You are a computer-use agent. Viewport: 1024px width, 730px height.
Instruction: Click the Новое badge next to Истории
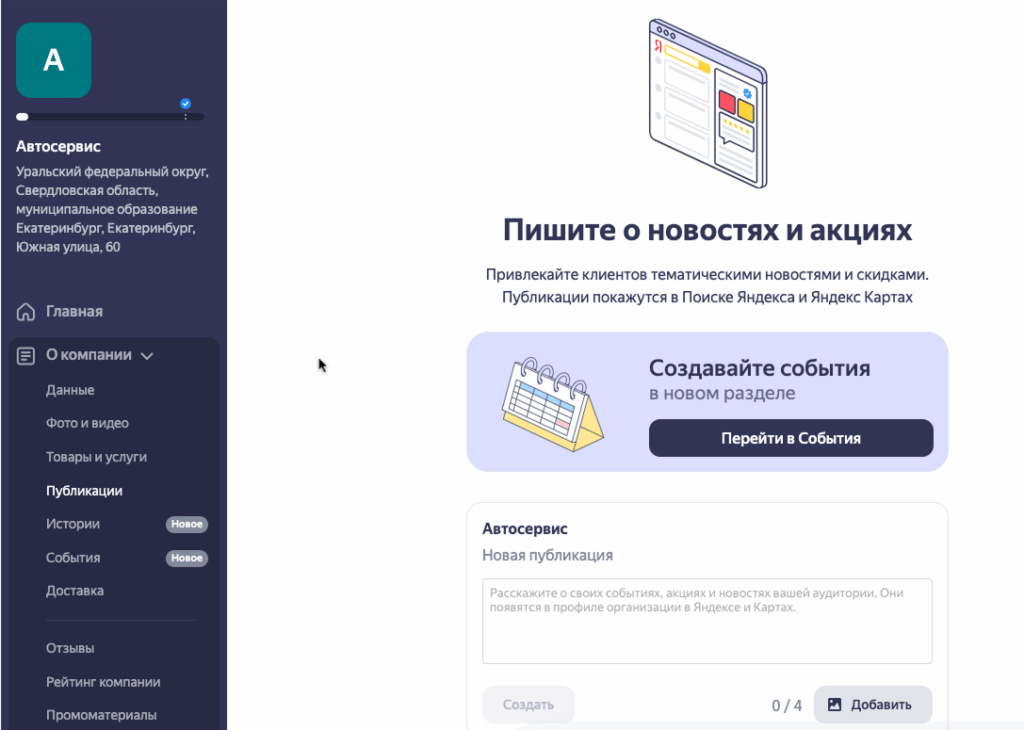click(x=187, y=524)
